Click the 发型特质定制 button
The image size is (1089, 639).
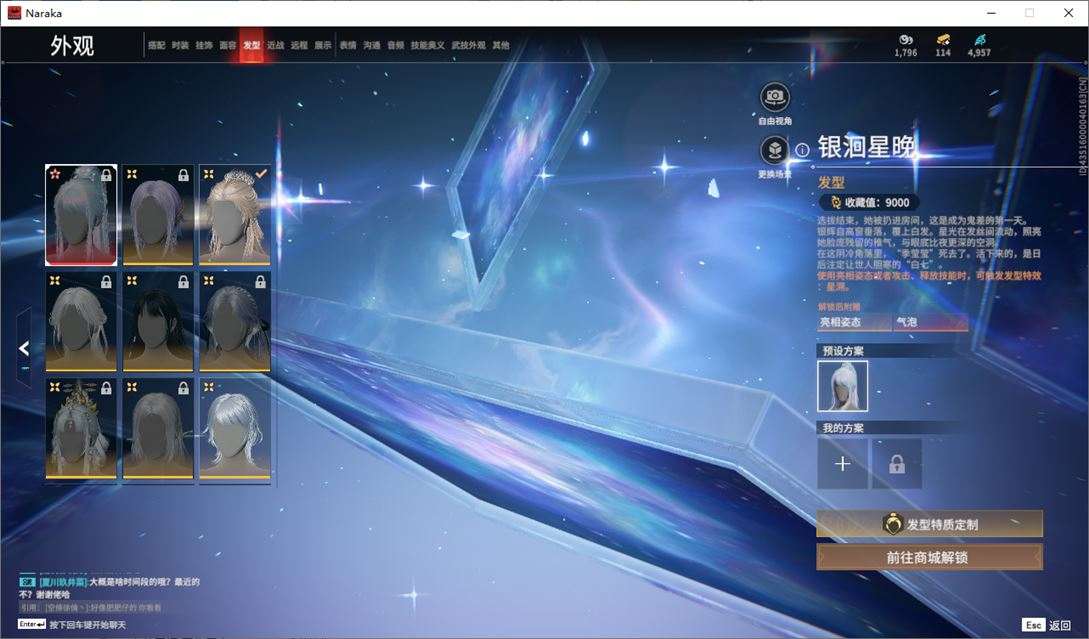coord(929,524)
